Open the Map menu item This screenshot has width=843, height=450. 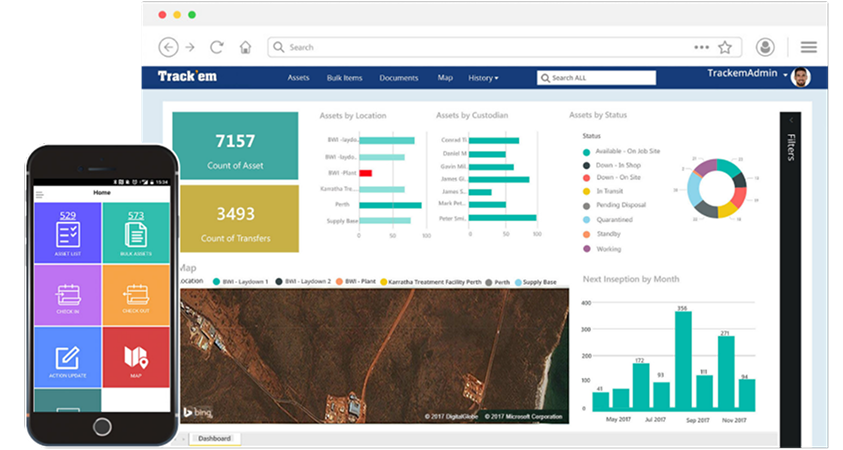pos(445,78)
